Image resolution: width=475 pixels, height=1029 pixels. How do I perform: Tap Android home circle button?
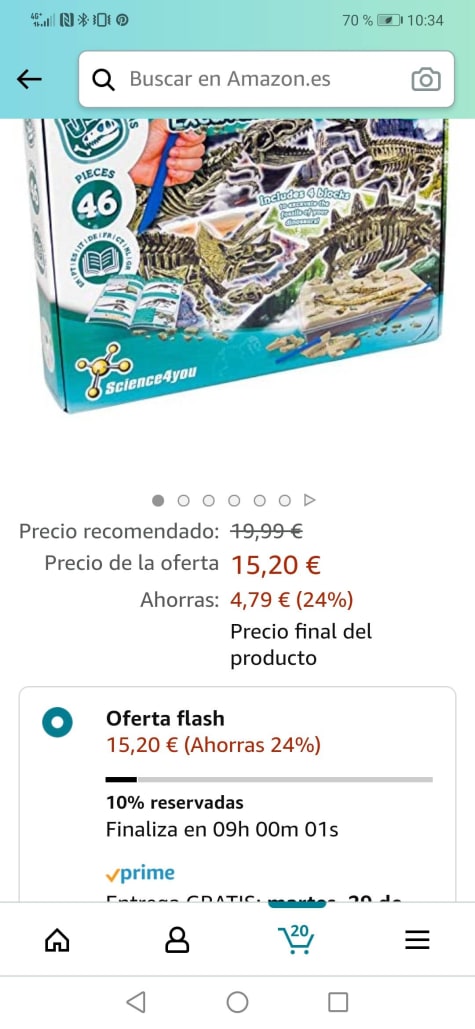coord(238,1002)
